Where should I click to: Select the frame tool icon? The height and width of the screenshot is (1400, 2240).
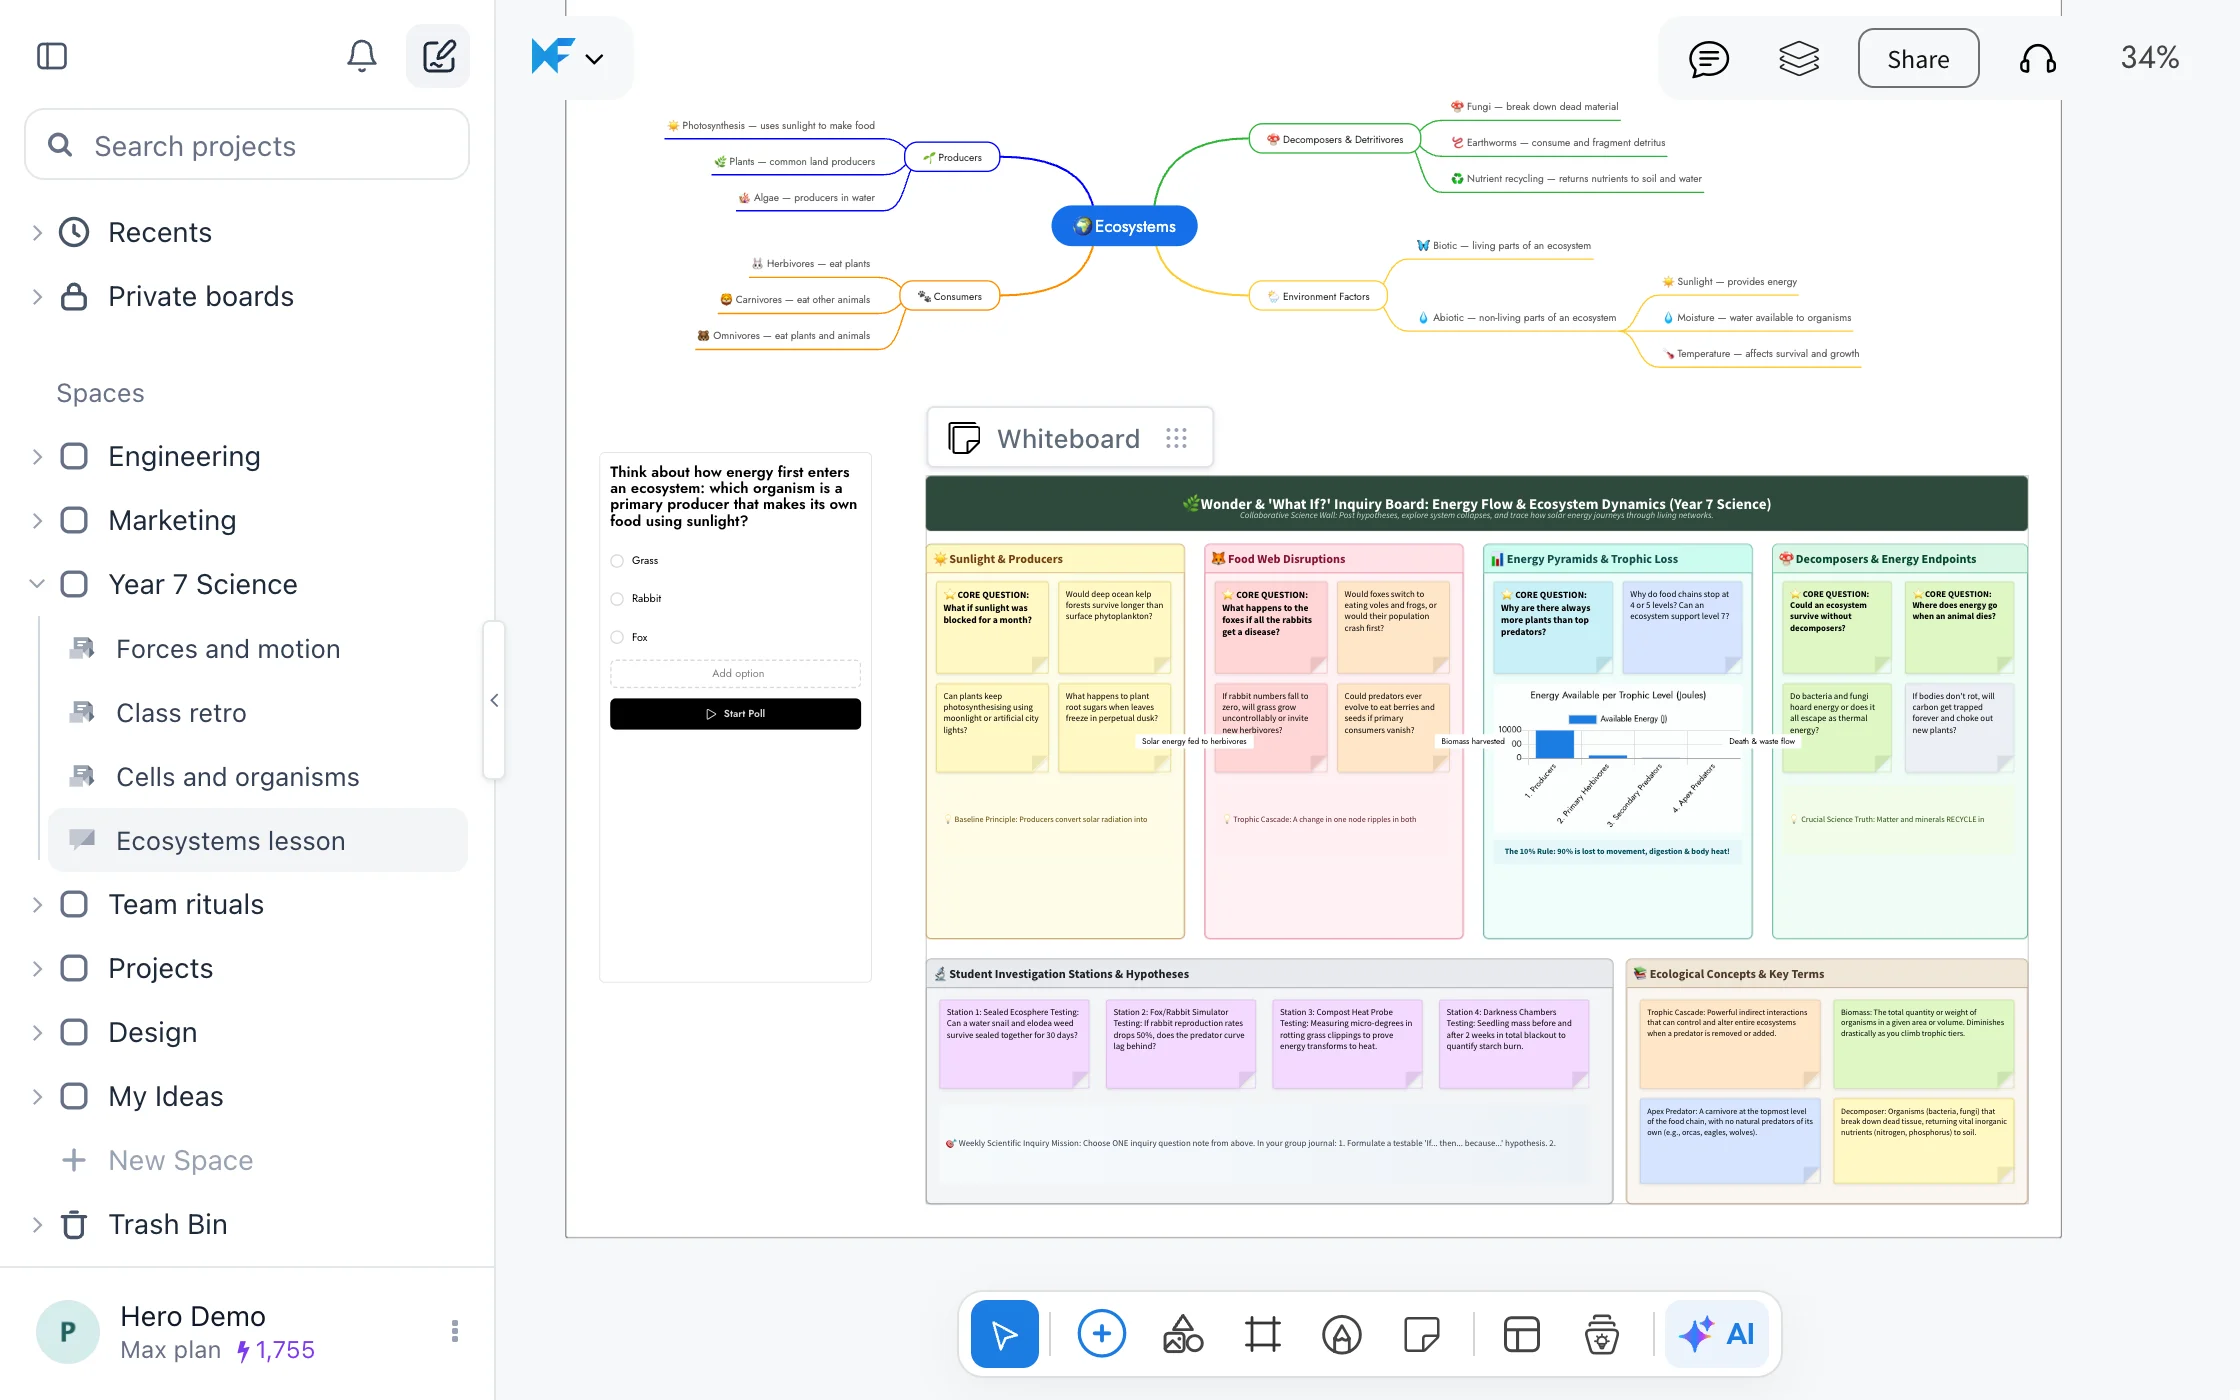coord(1262,1334)
